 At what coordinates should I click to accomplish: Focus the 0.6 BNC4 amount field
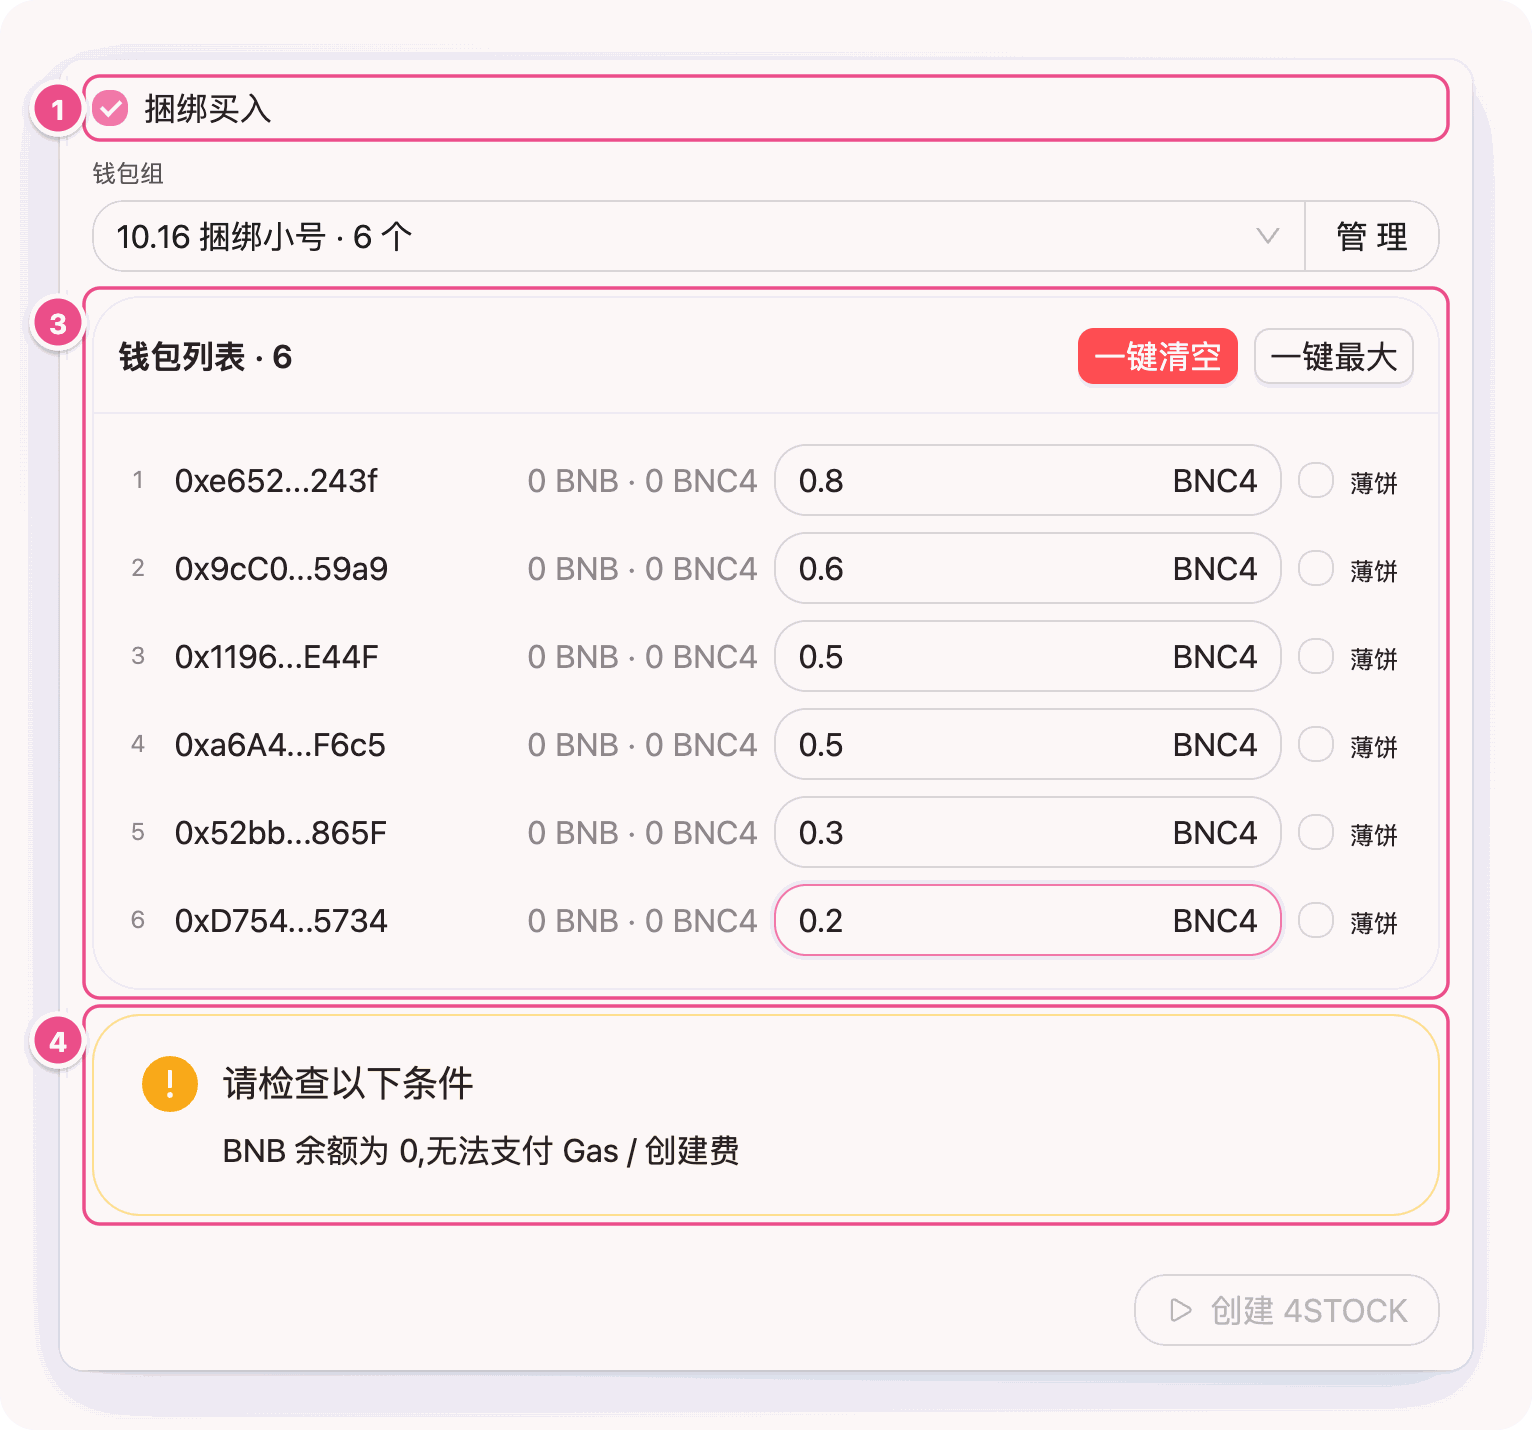1028,569
